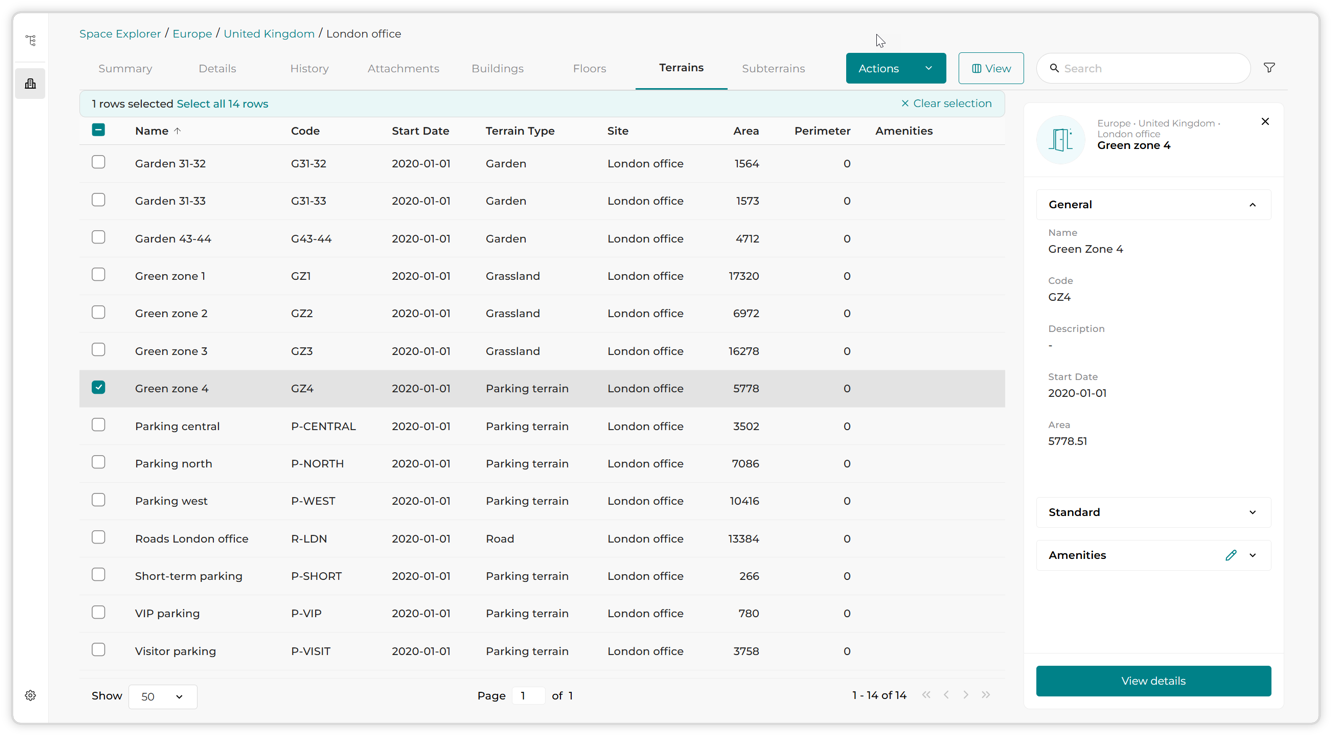Select the Roads London office checkbox

[x=98, y=537]
